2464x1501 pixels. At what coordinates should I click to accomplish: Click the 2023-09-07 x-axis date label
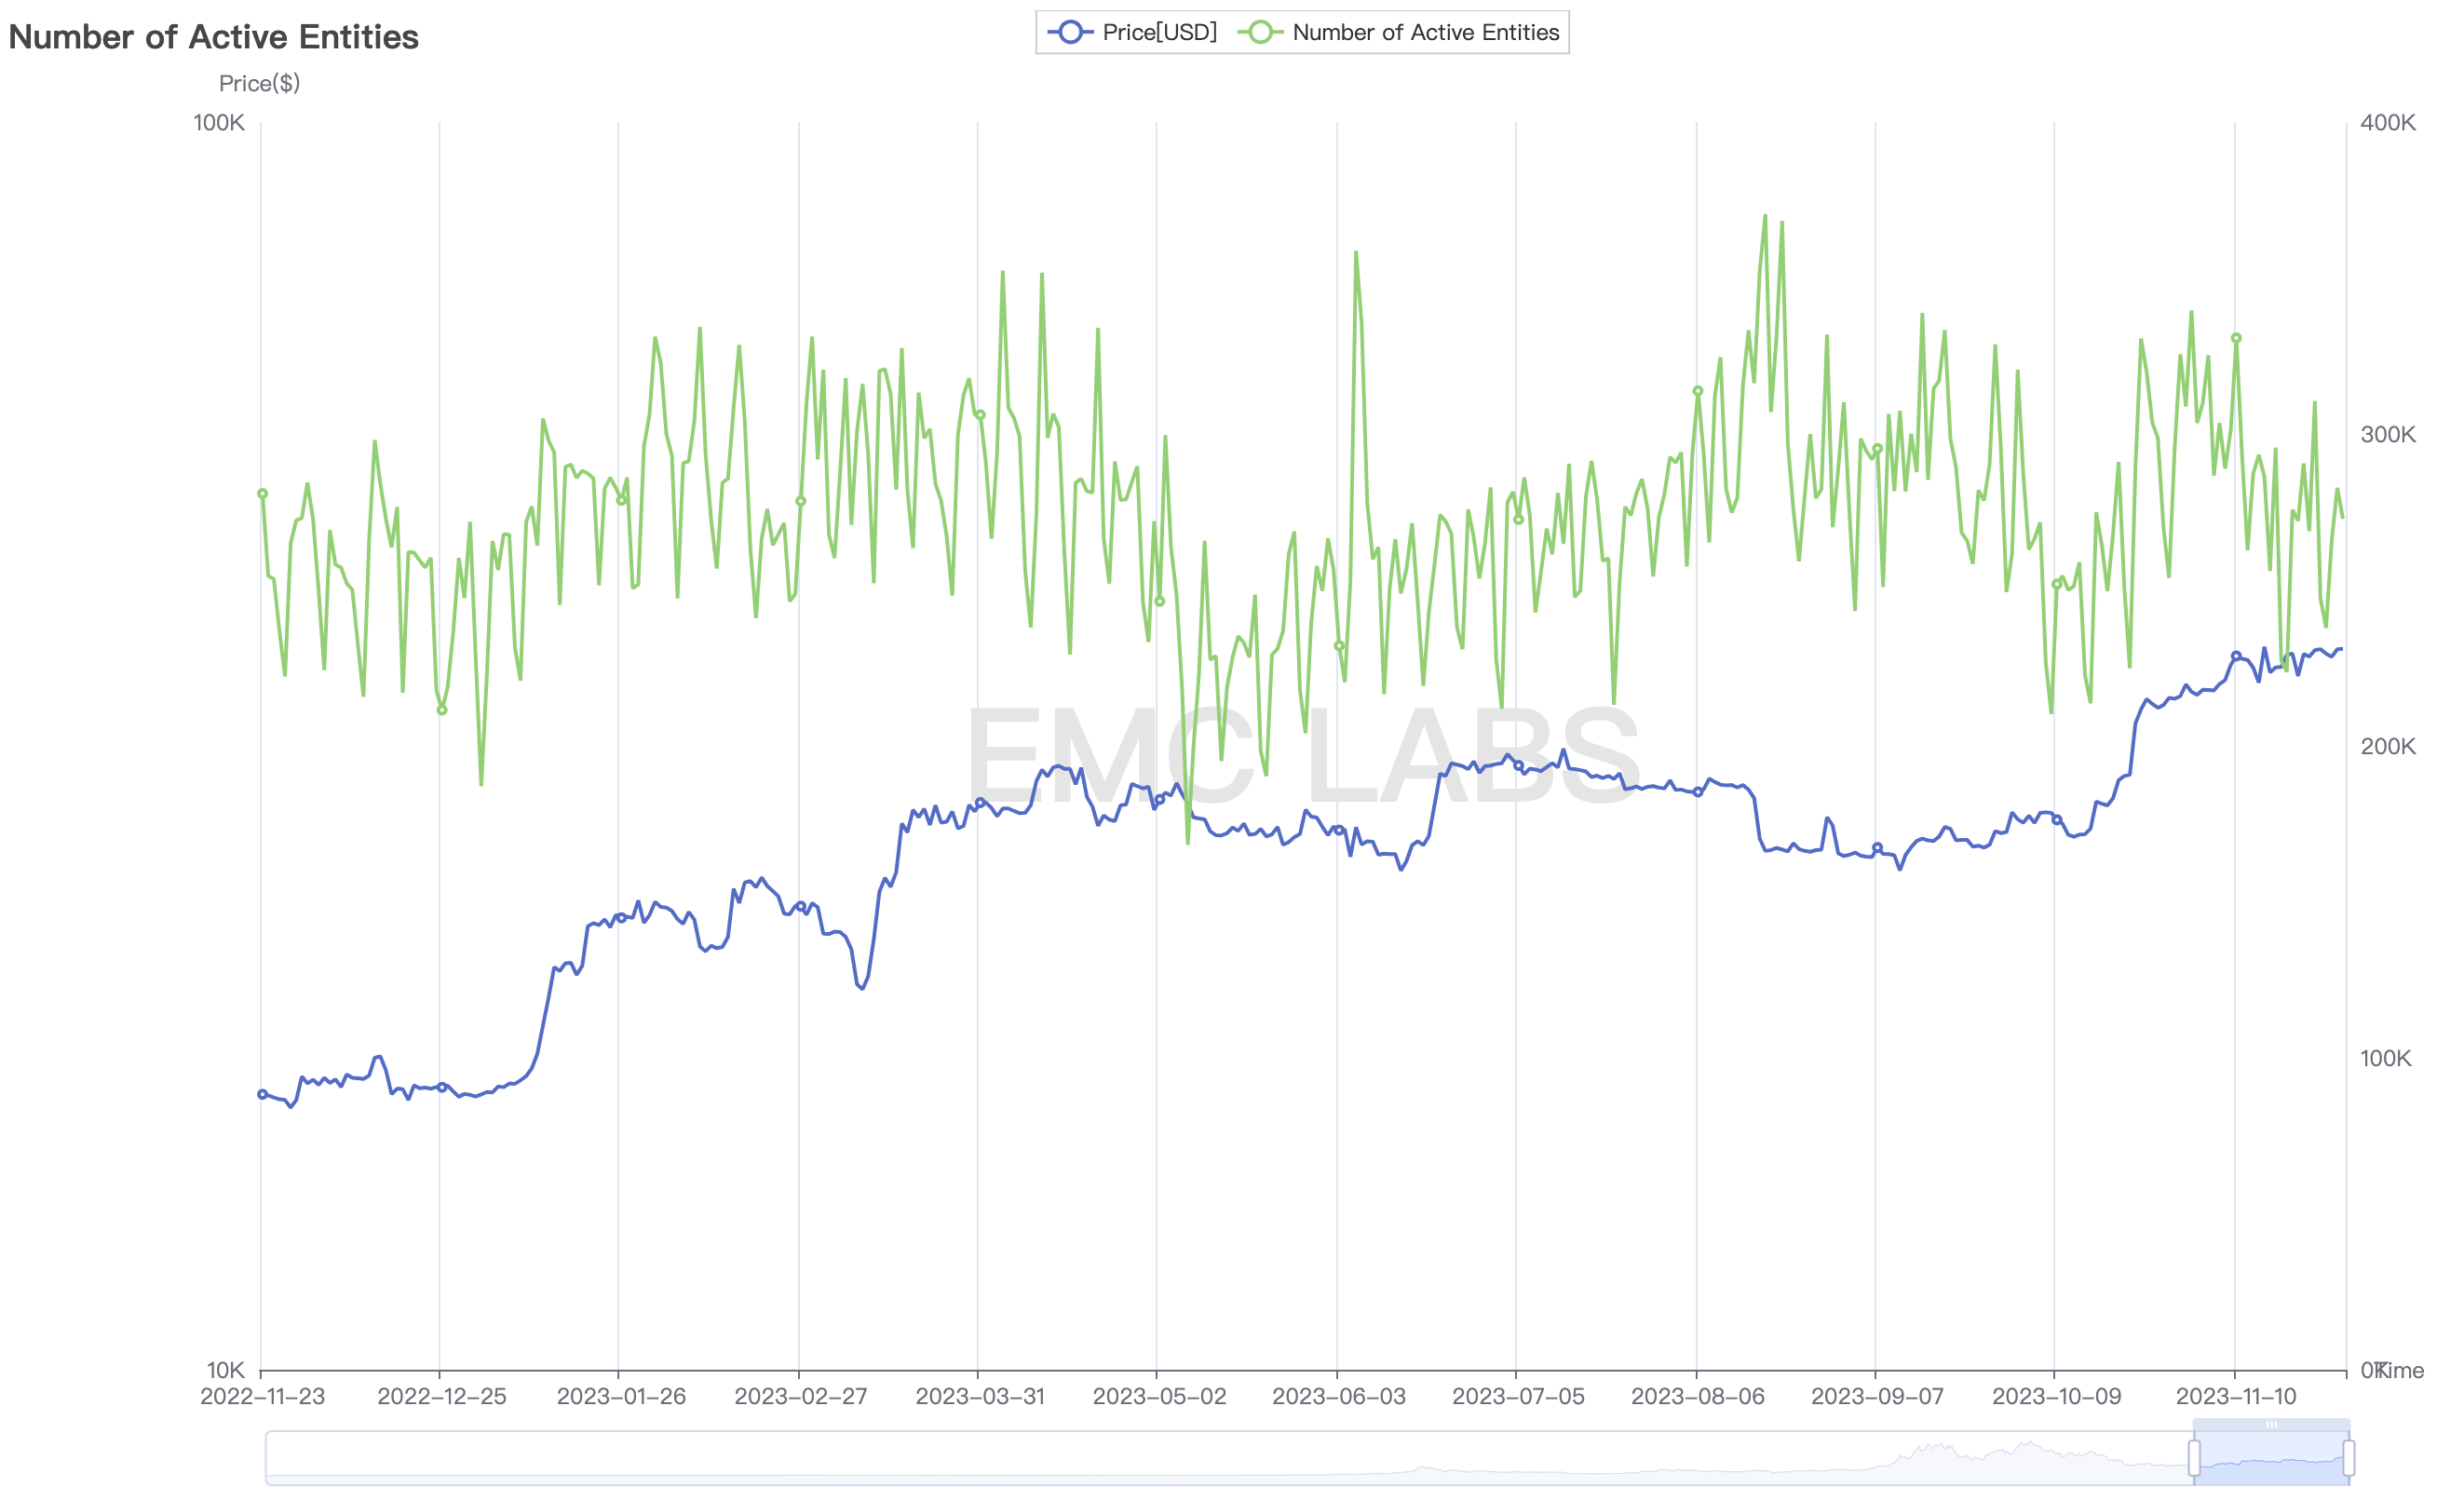pos(1876,1396)
